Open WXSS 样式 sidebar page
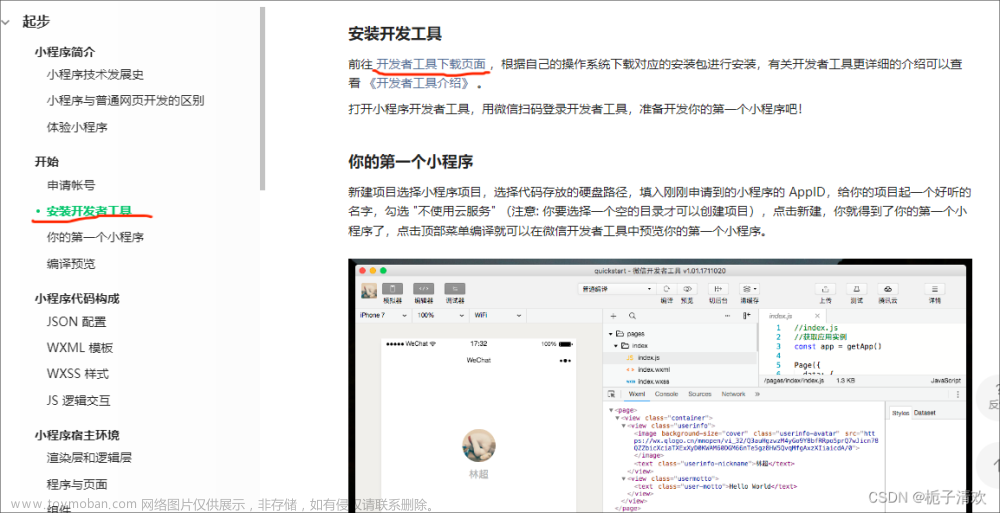 (78, 373)
